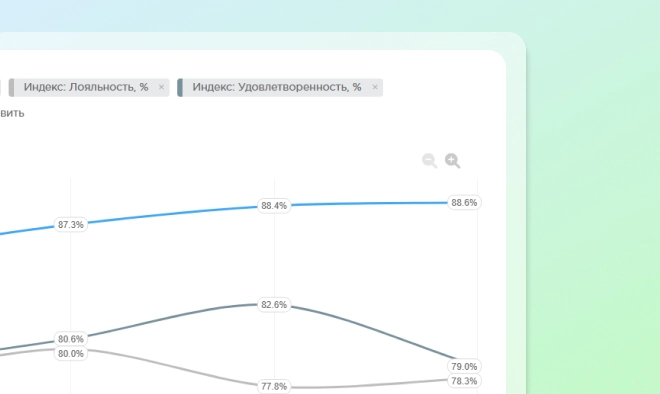The image size is (660, 394).
Task: Click the 80.6% data point label
Action: [71, 339]
